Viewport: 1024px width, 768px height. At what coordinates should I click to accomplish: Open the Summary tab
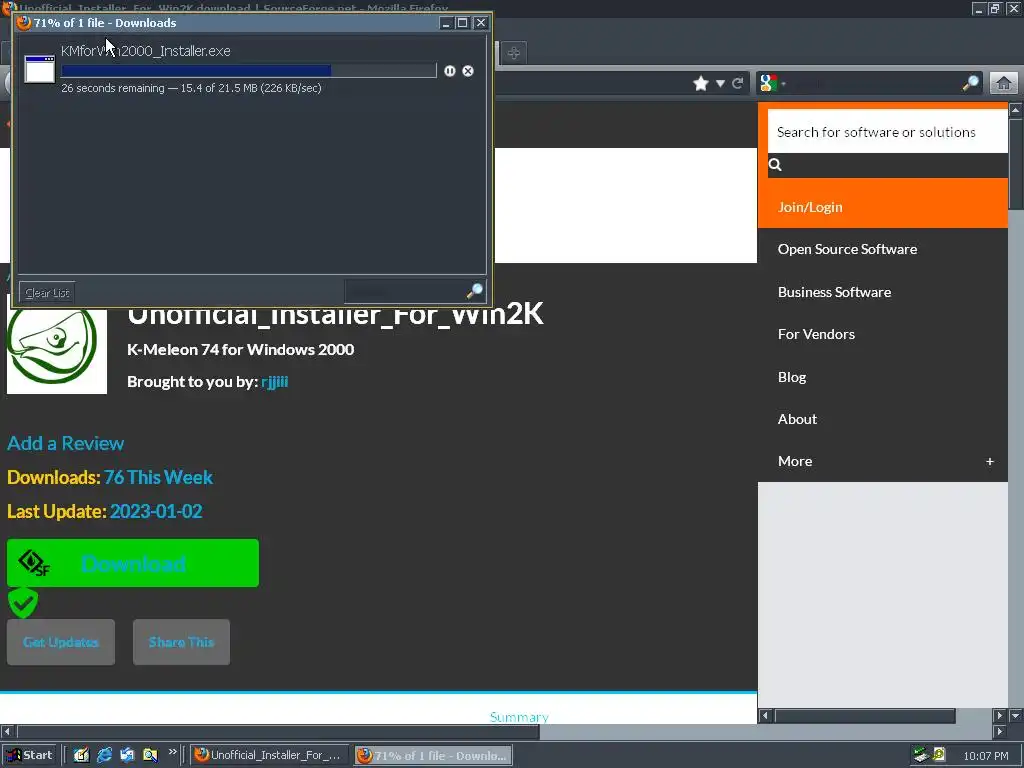pyautogui.click(x=519, y=716)
